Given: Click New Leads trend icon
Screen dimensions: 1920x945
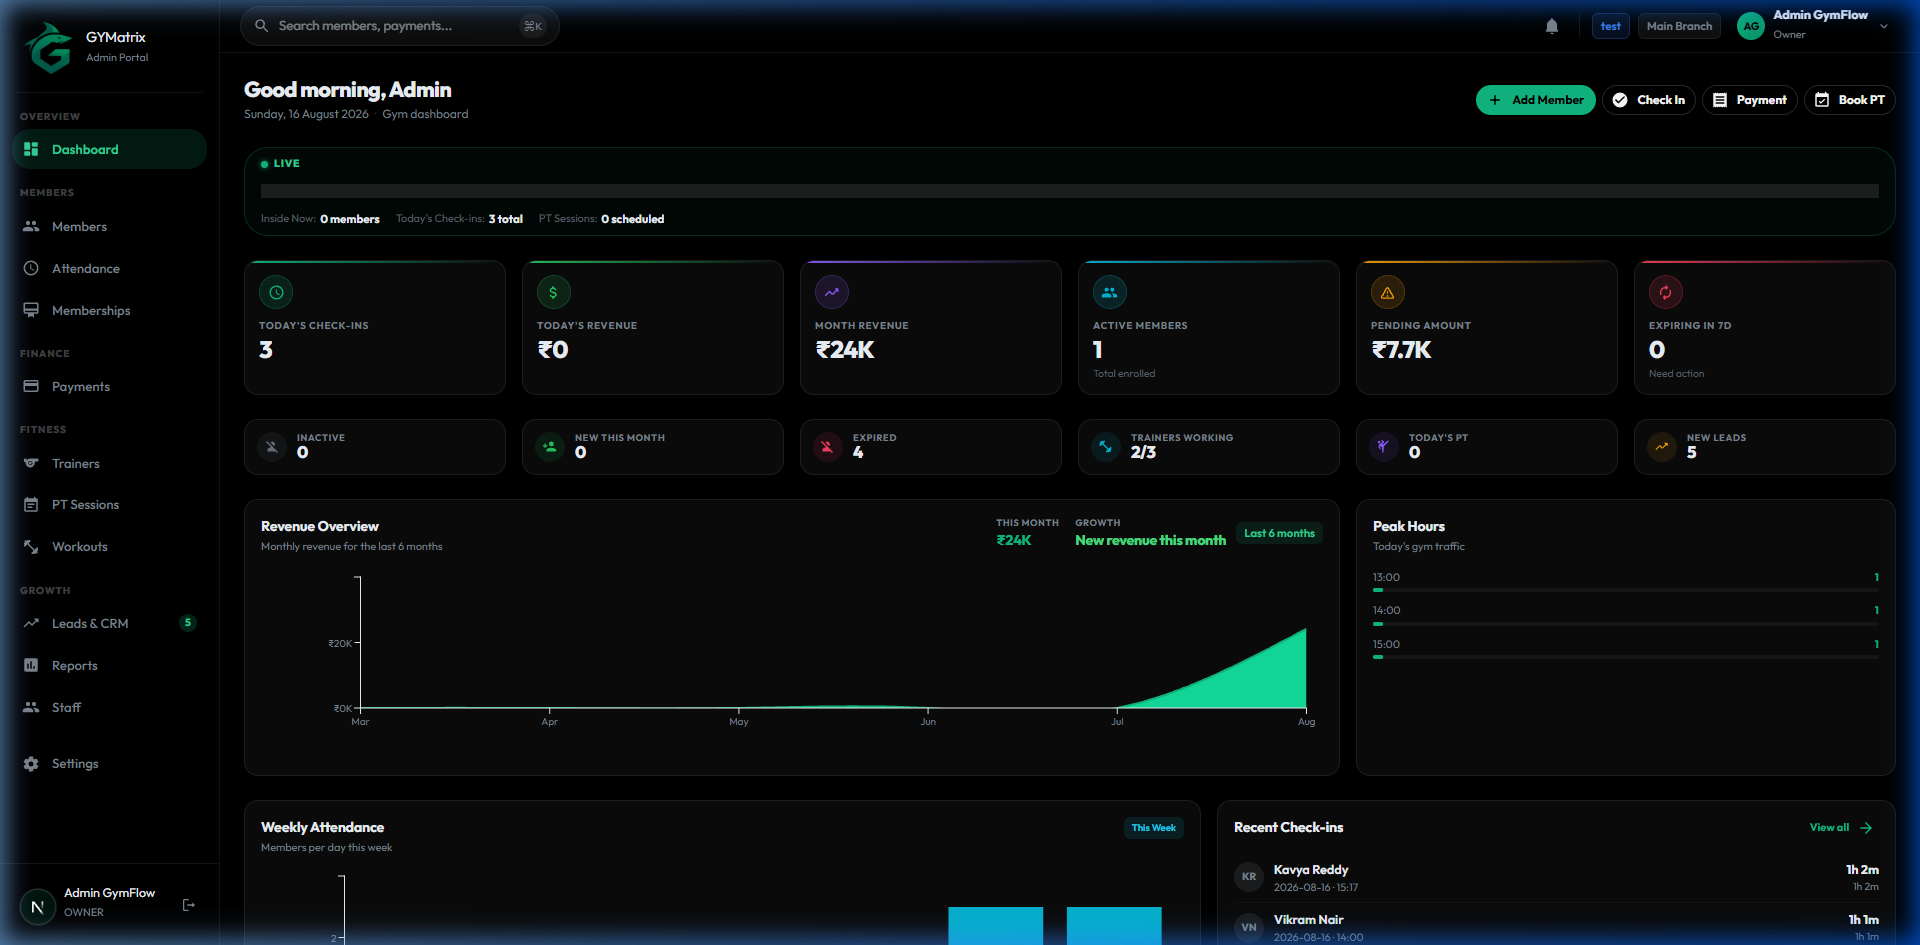Looking at the screenshot, I should 1662,447.
